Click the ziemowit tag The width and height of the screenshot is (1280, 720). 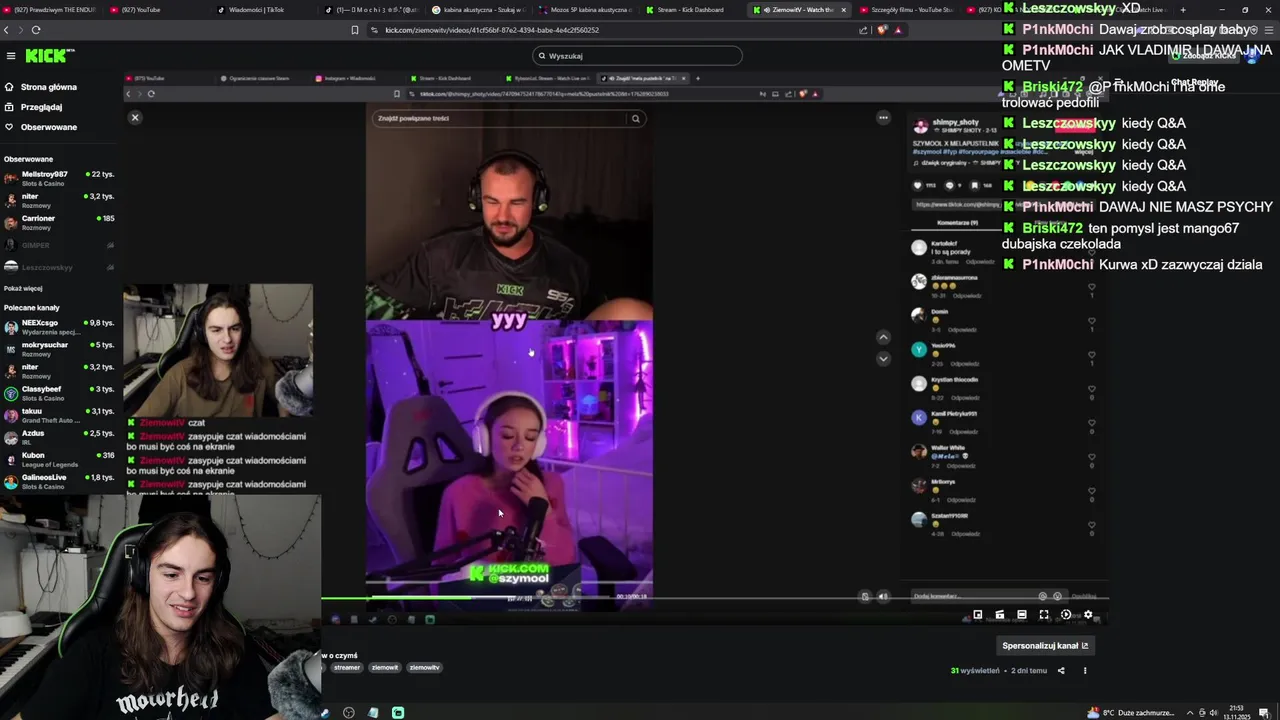tap(384, 668)
